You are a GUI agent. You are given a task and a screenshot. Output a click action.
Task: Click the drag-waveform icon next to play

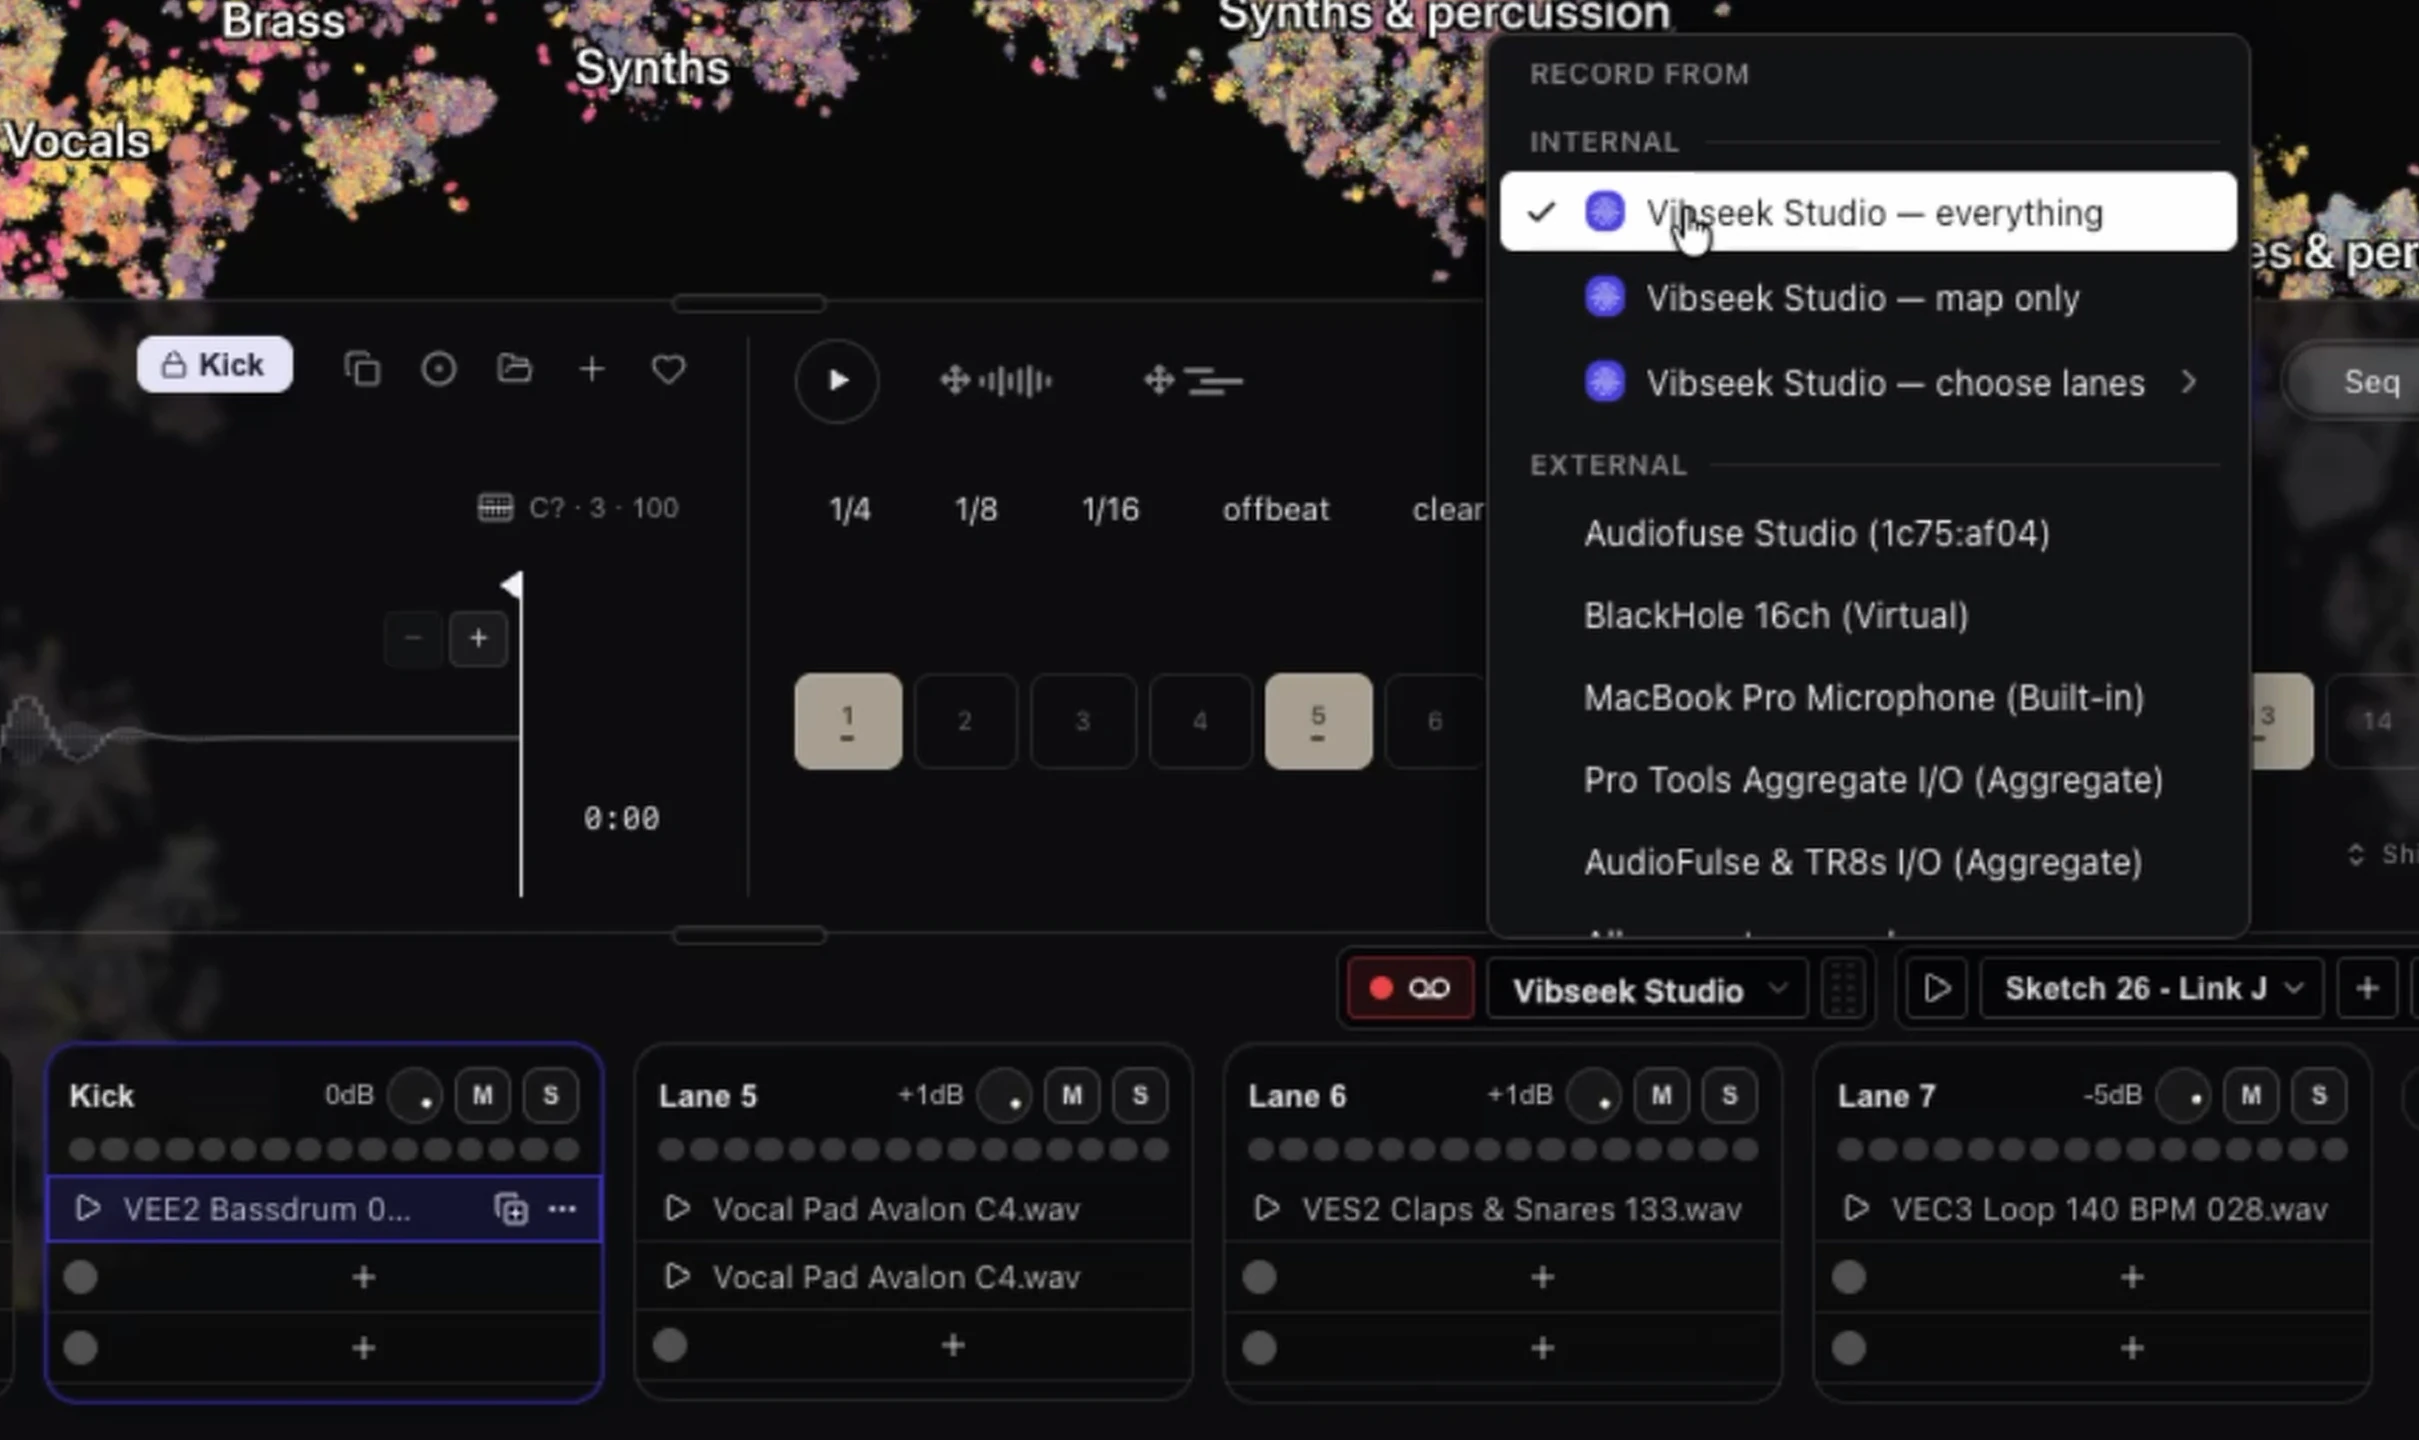996,380
